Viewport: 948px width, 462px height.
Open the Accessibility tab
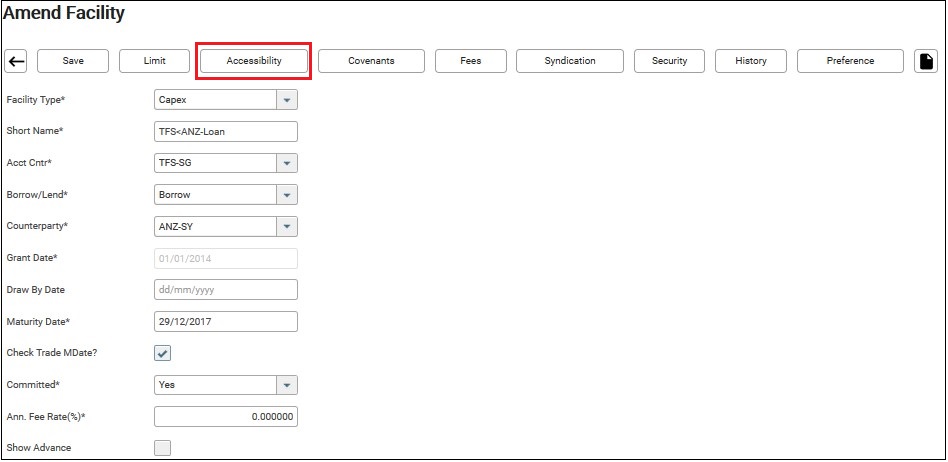pos(254,61)
